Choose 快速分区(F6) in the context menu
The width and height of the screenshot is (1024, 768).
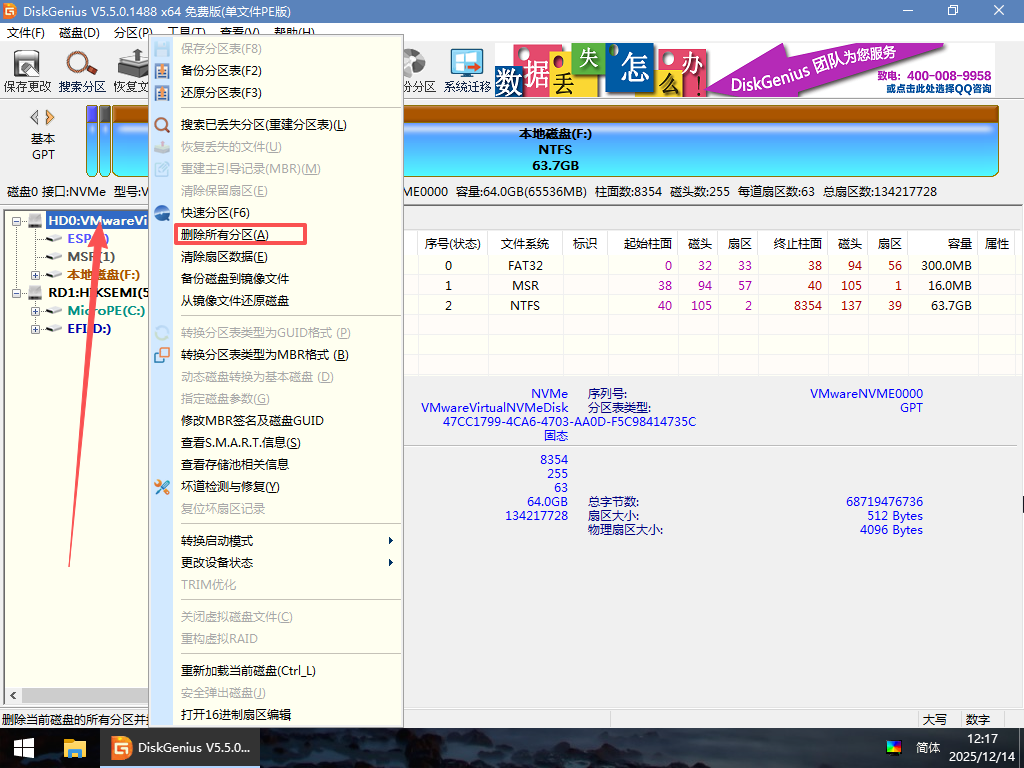(215, 213)
